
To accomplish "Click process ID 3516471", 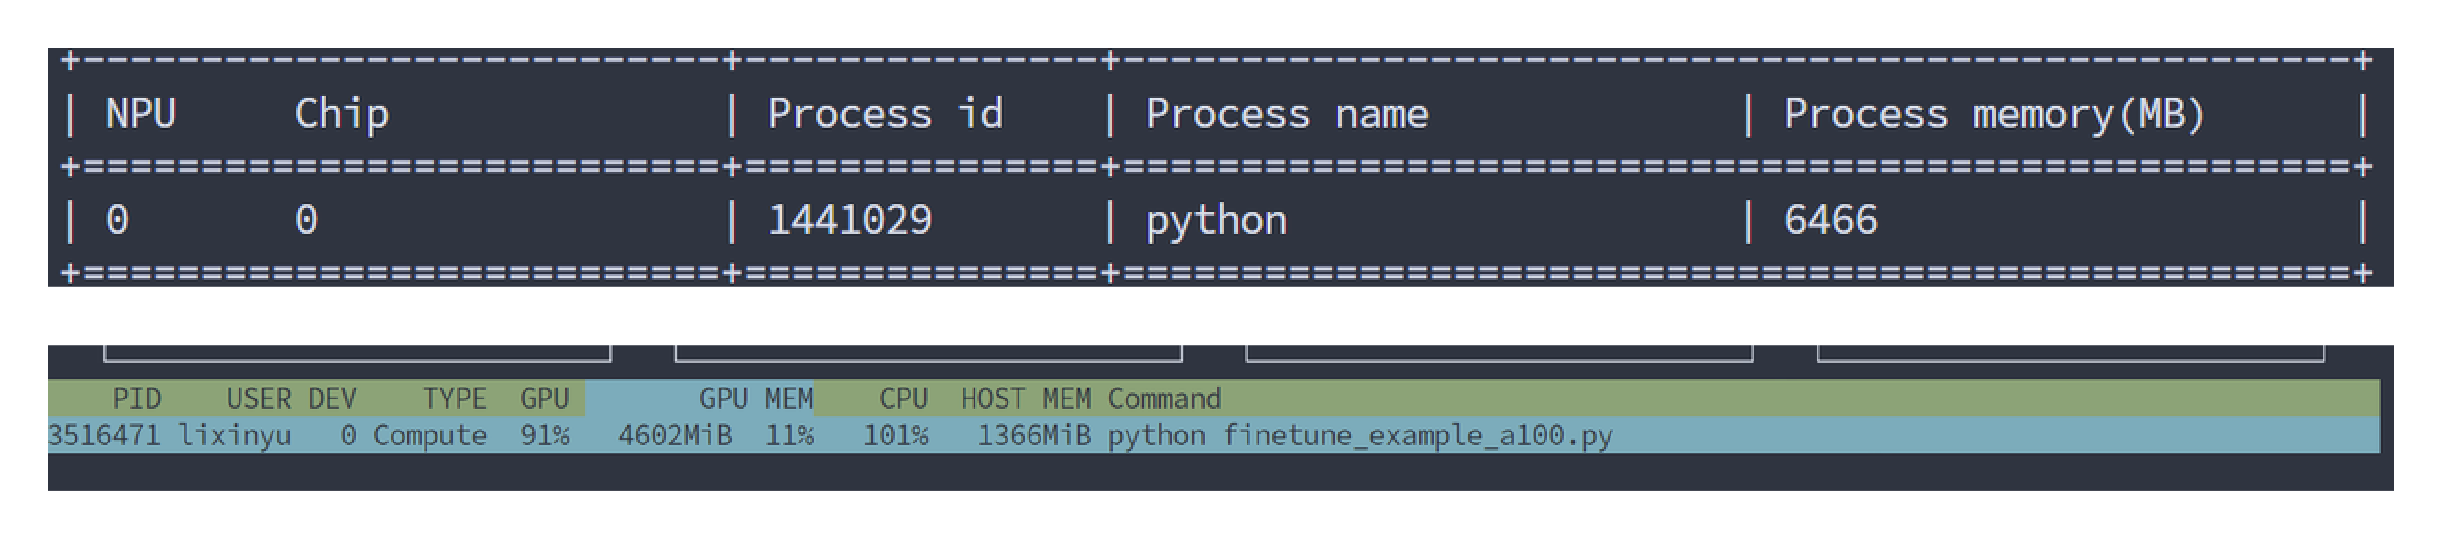I will pyautogui.click(x=104, y=436).
